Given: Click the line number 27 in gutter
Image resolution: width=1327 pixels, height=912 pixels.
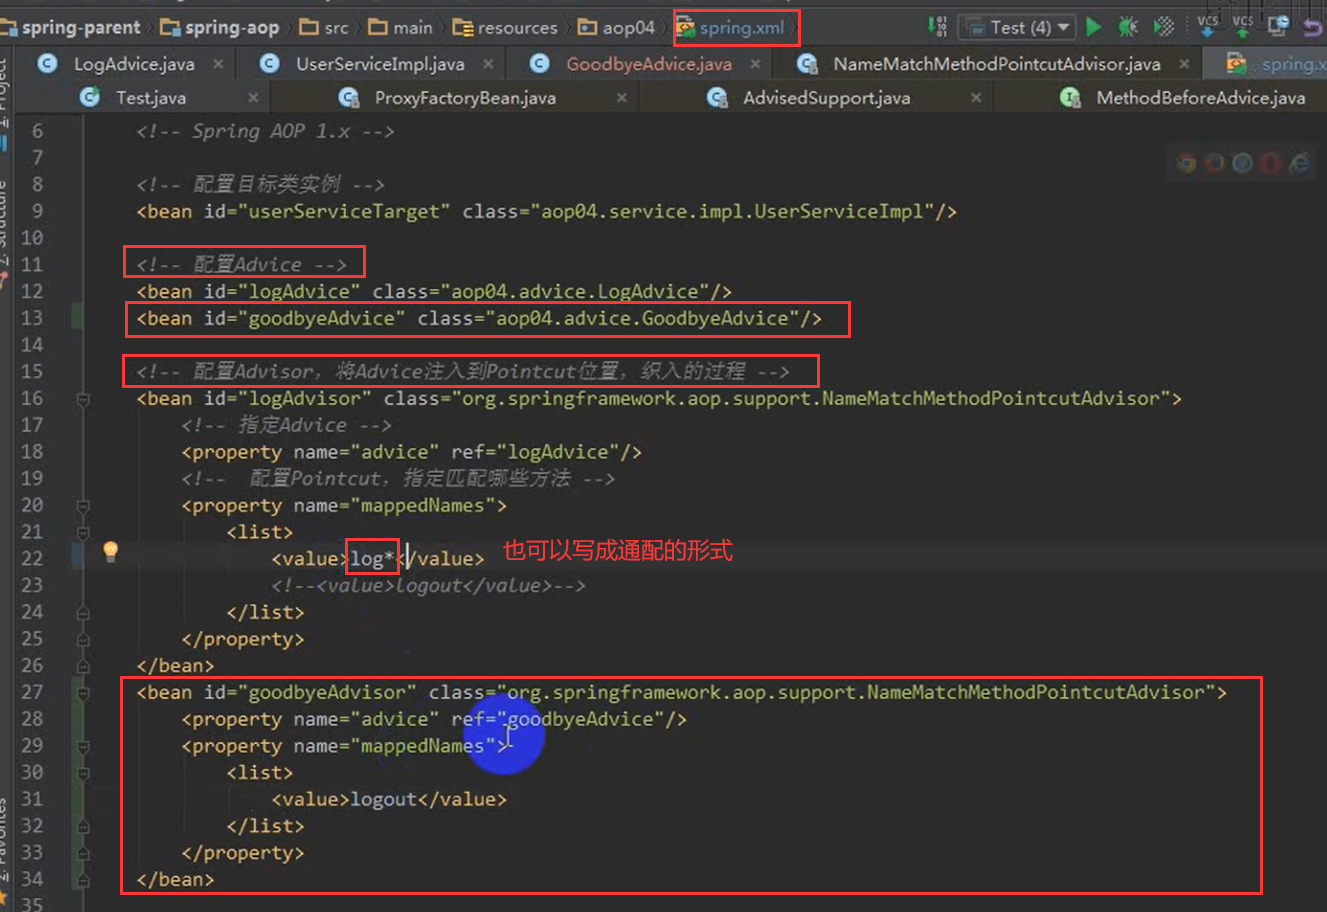Looking at the screenshot, I should (x=32, y=692).
